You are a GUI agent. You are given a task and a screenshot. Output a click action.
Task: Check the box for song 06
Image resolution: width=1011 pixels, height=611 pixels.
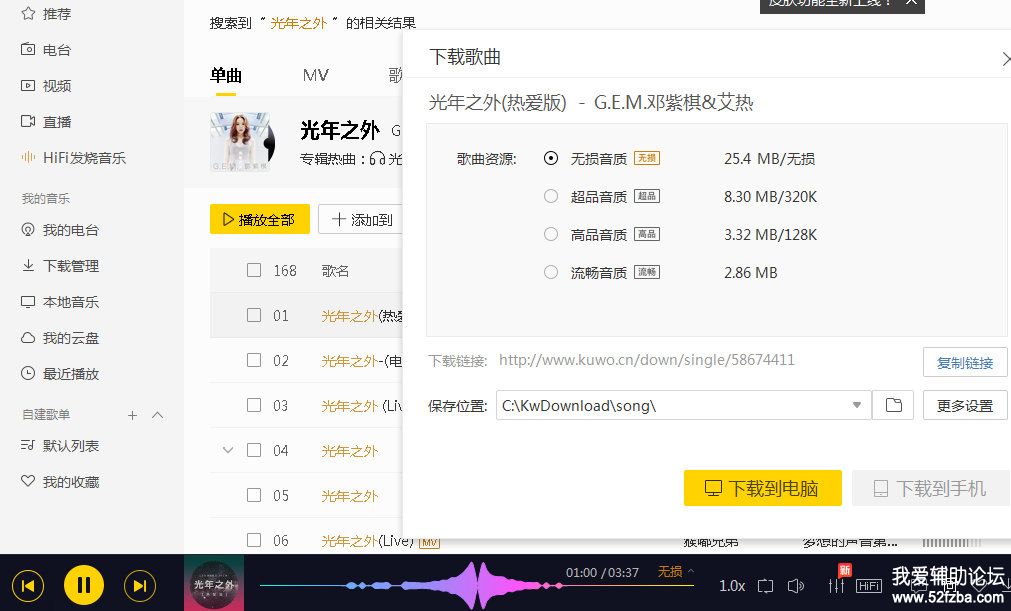pos(254,540)
